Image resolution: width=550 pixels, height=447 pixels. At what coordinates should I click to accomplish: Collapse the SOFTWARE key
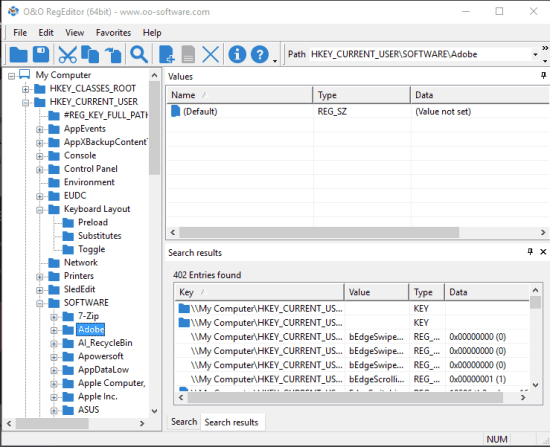pos(40,303)
